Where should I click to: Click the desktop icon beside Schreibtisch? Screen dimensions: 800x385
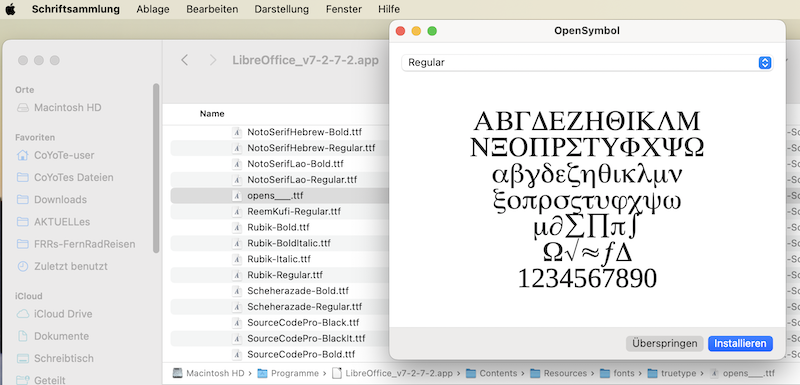pyautogui.click(x=22, y=358)
